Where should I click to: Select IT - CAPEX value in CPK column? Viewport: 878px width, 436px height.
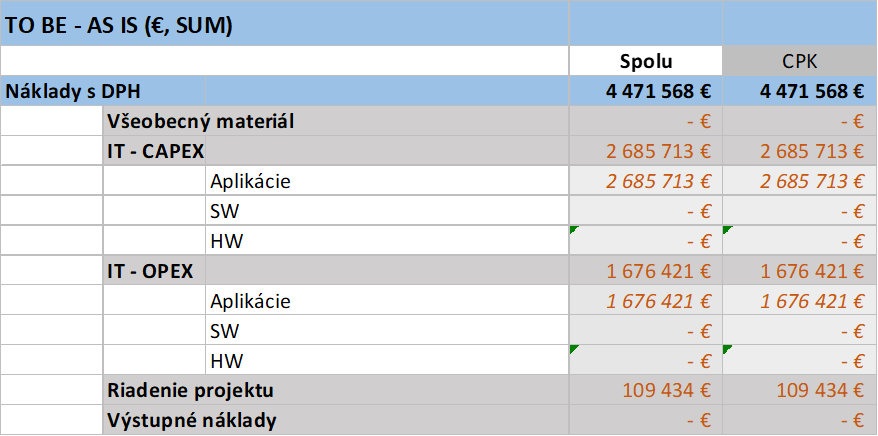(x=812, y=152)
